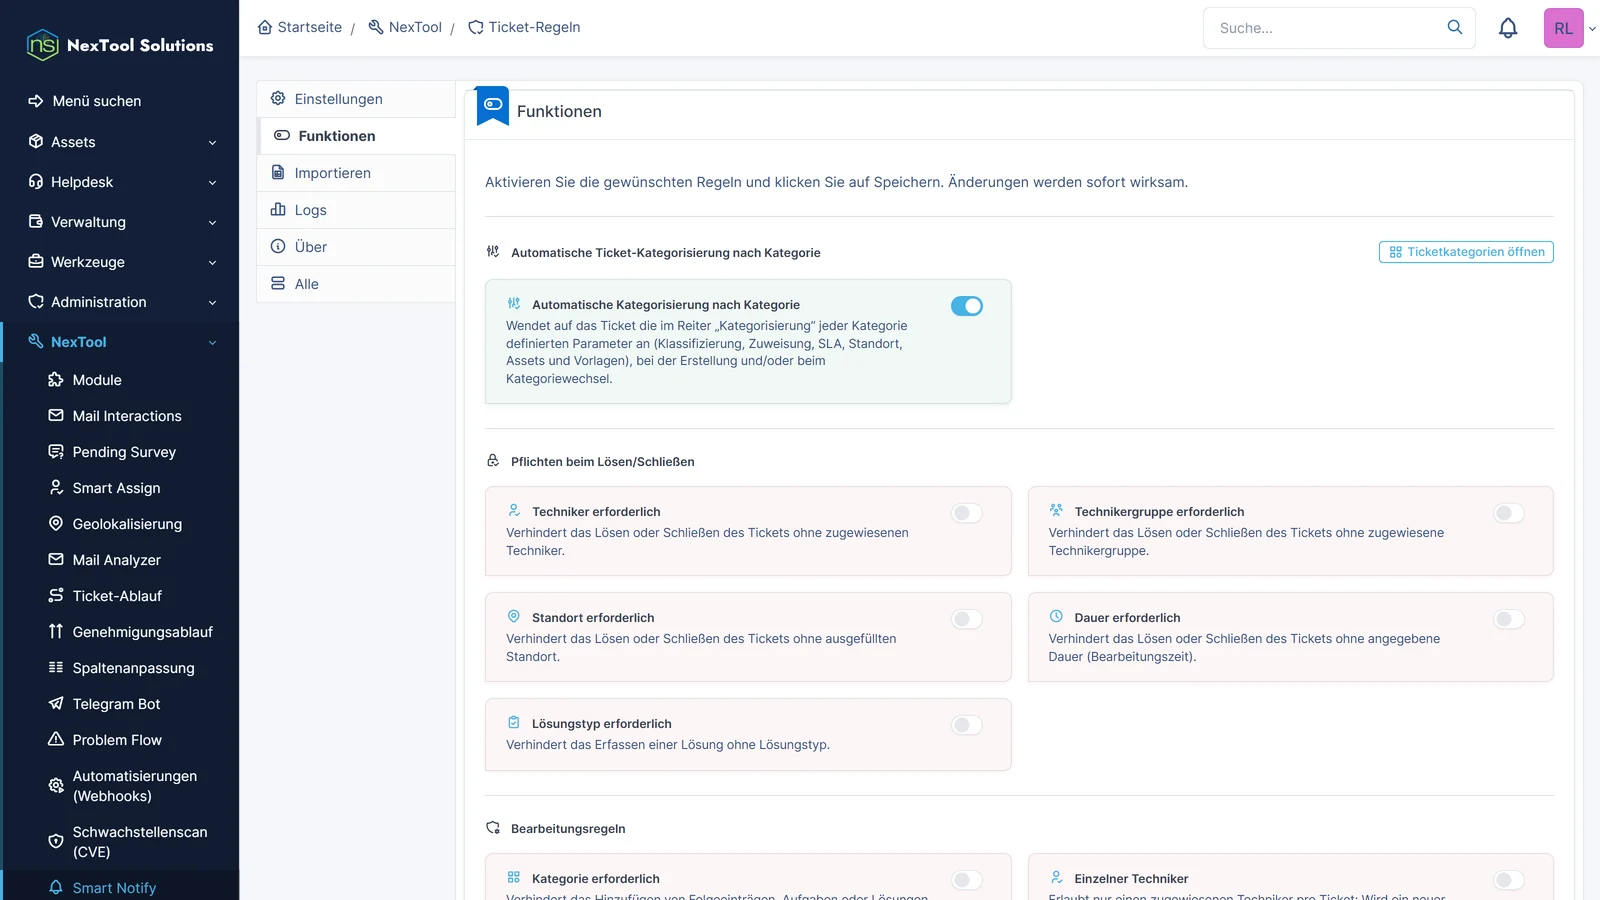
Task: Click the Telegram Bot paper-plane icon
Action: click(56, 703)
